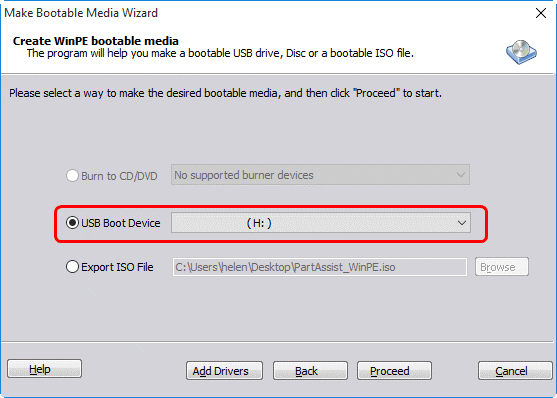Image resolution: width=557 pixels, height=398 pixels.
Task: Click the Browse button
Action: tap(502, 267)
